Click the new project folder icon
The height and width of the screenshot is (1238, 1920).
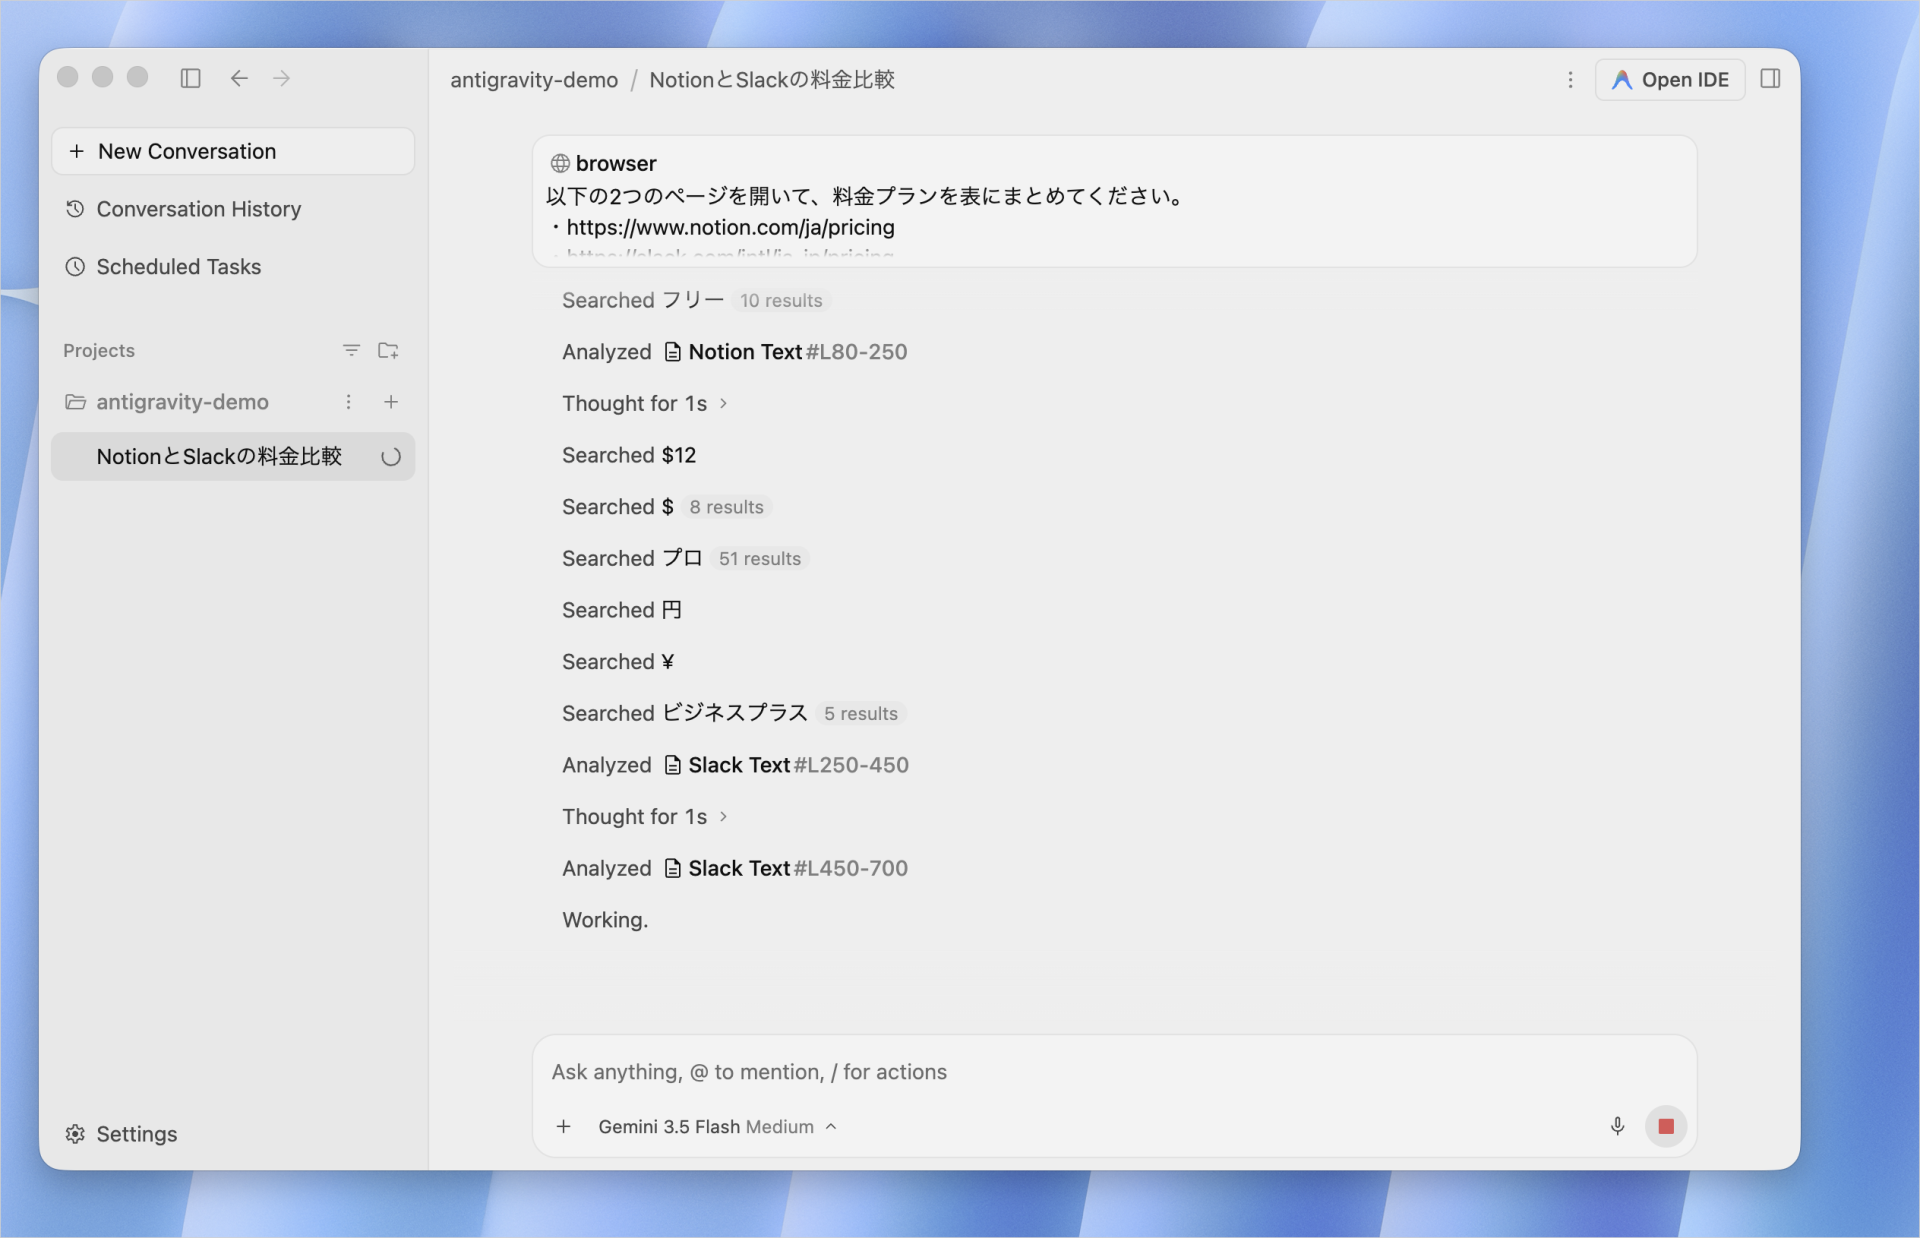[388, 350]
